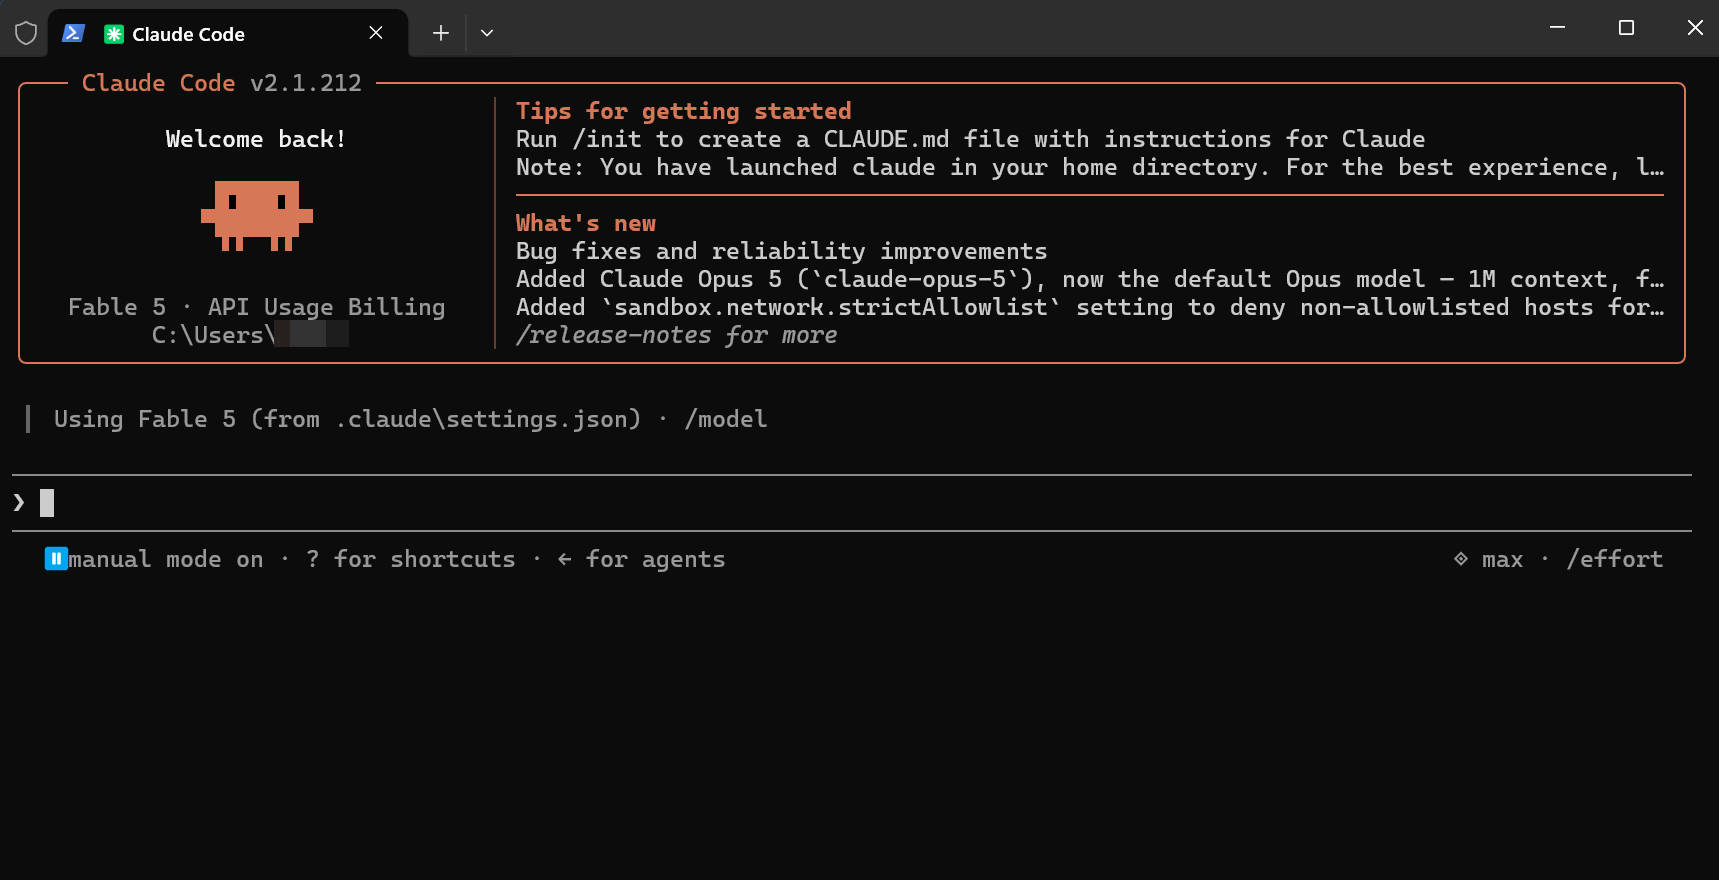
Task: Open a new terminal tab with plus
Action: coord(440,33)
